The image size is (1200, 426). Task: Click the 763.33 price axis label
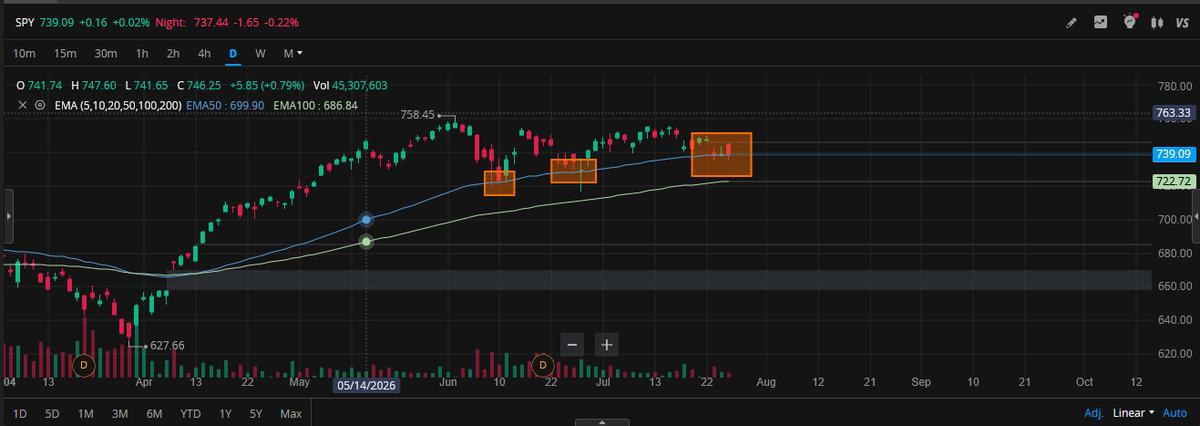point(1172,113)
